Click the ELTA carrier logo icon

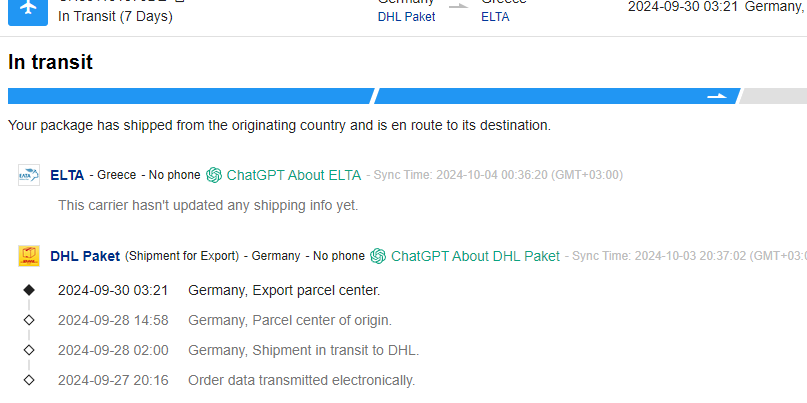pyautogui.click(x=29, y=175)
